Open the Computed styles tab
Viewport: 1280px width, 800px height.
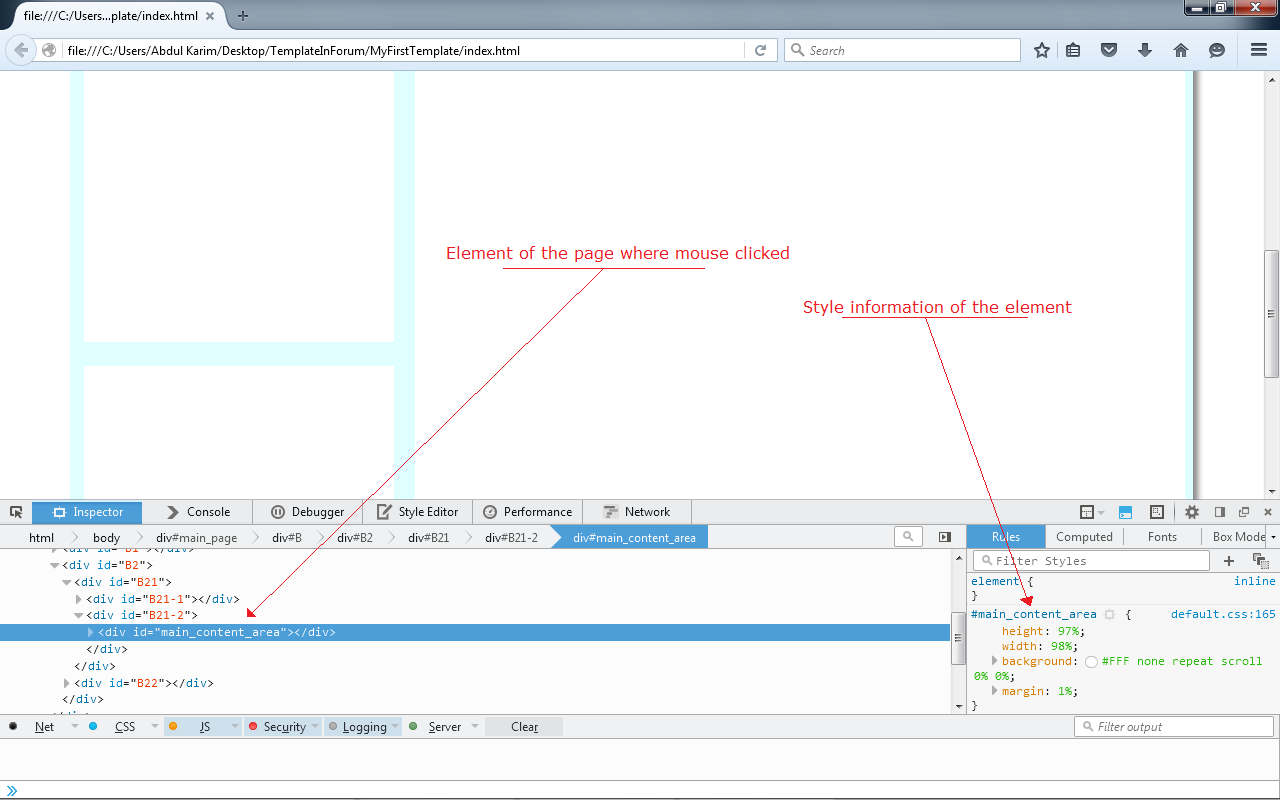1084,537
